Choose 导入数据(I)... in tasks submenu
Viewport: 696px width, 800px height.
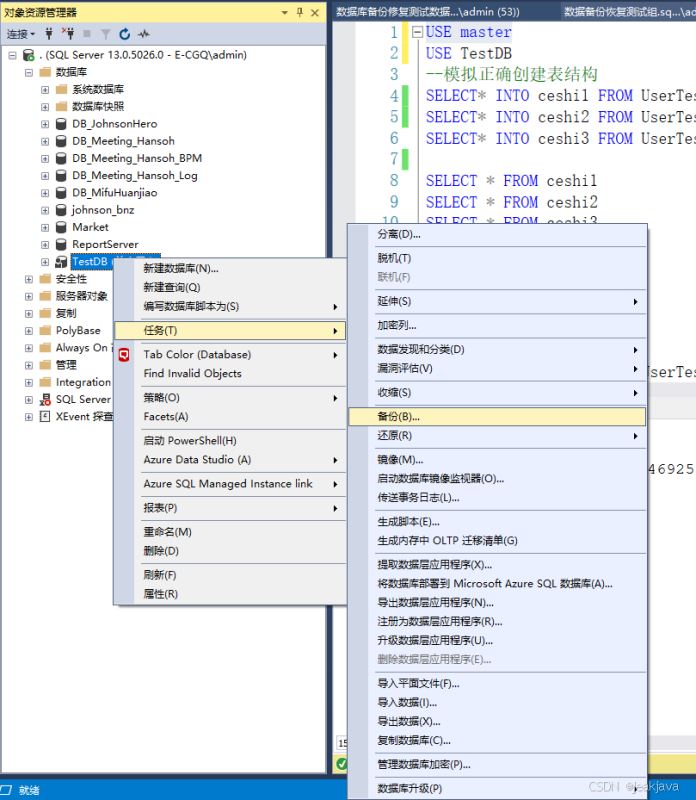pos(498,703)
